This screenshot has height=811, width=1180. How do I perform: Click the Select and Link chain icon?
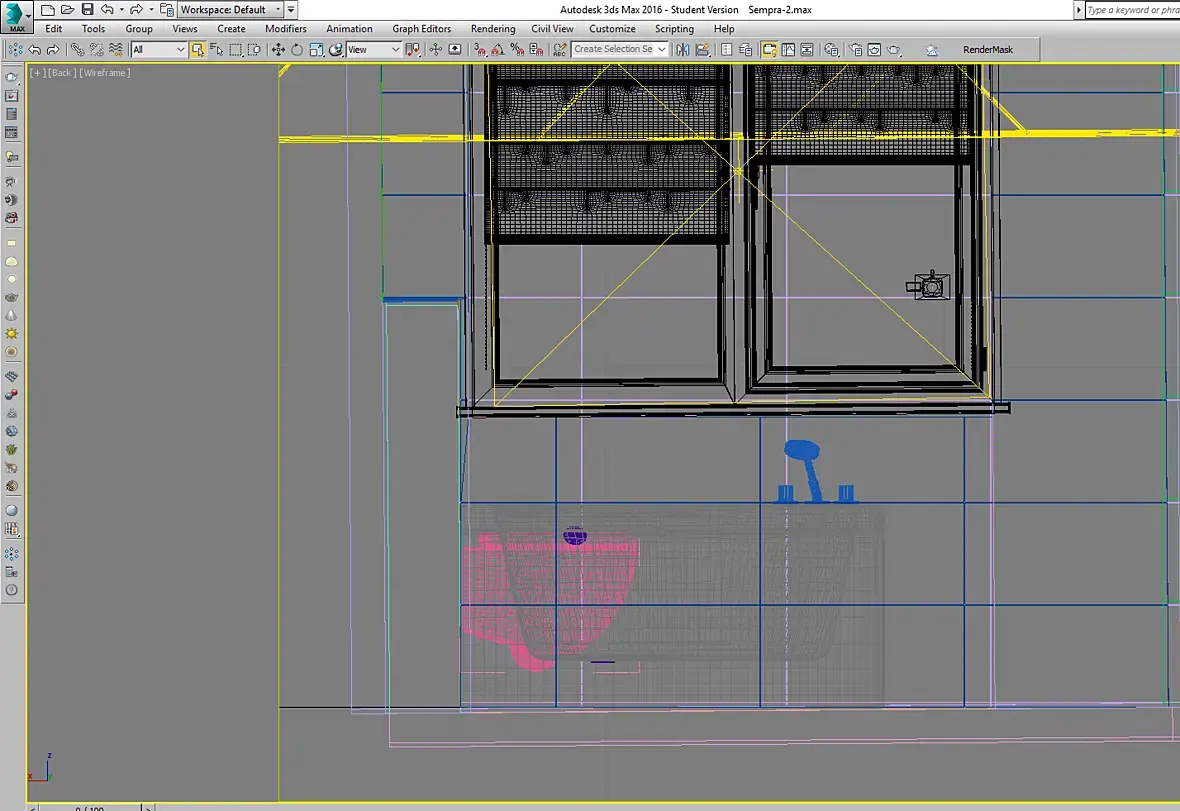[x=77, y=50]
